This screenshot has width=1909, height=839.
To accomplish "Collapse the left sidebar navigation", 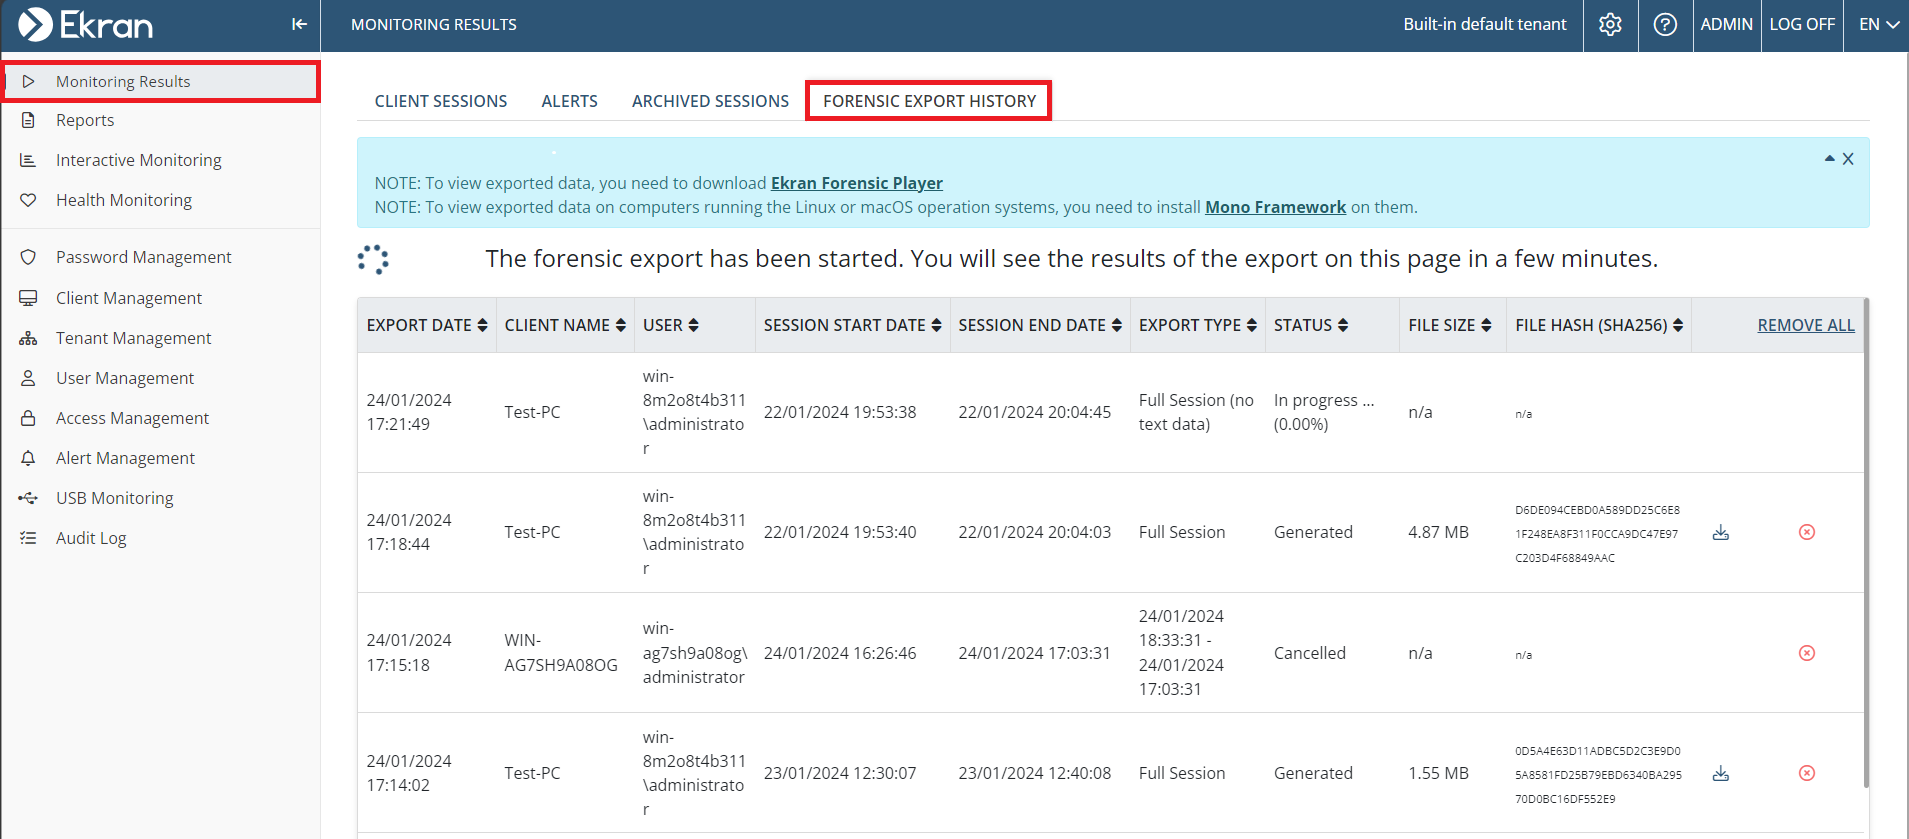I will [299, 24].
